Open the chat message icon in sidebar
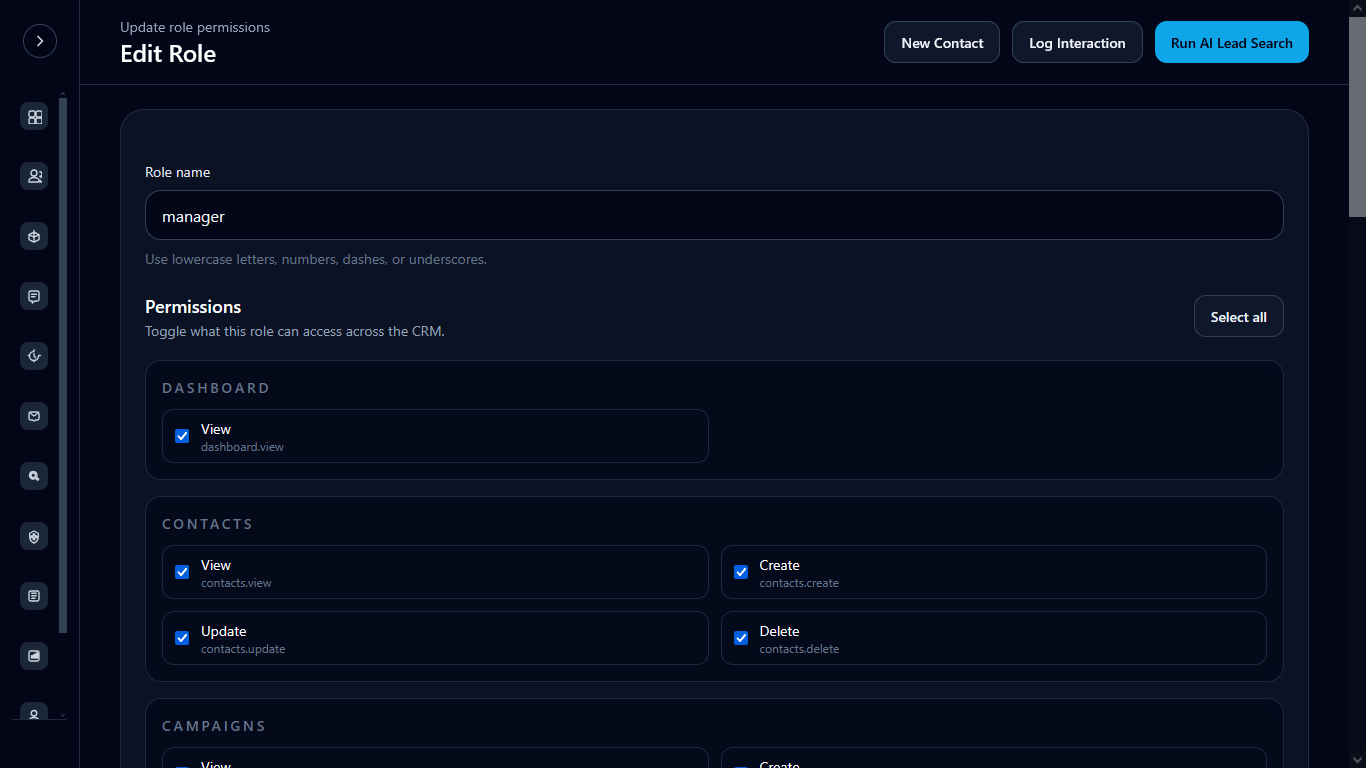Screen dimensions: 1366x768 click(x=35, y=296)
